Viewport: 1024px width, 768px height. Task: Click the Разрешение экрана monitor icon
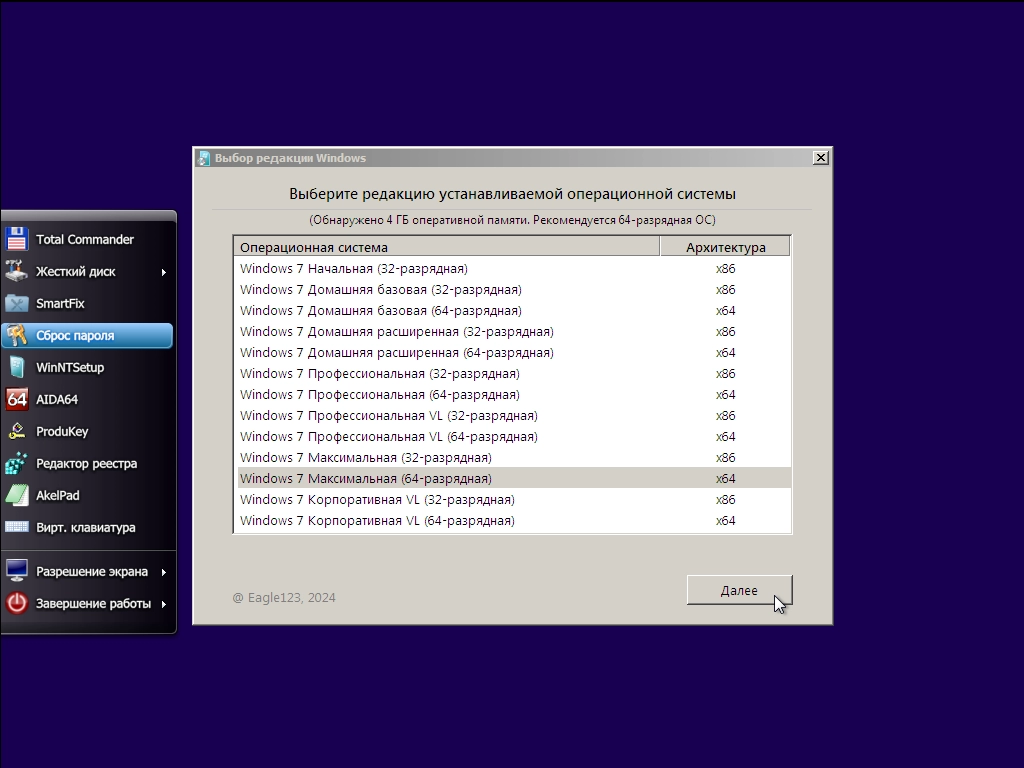17,571
